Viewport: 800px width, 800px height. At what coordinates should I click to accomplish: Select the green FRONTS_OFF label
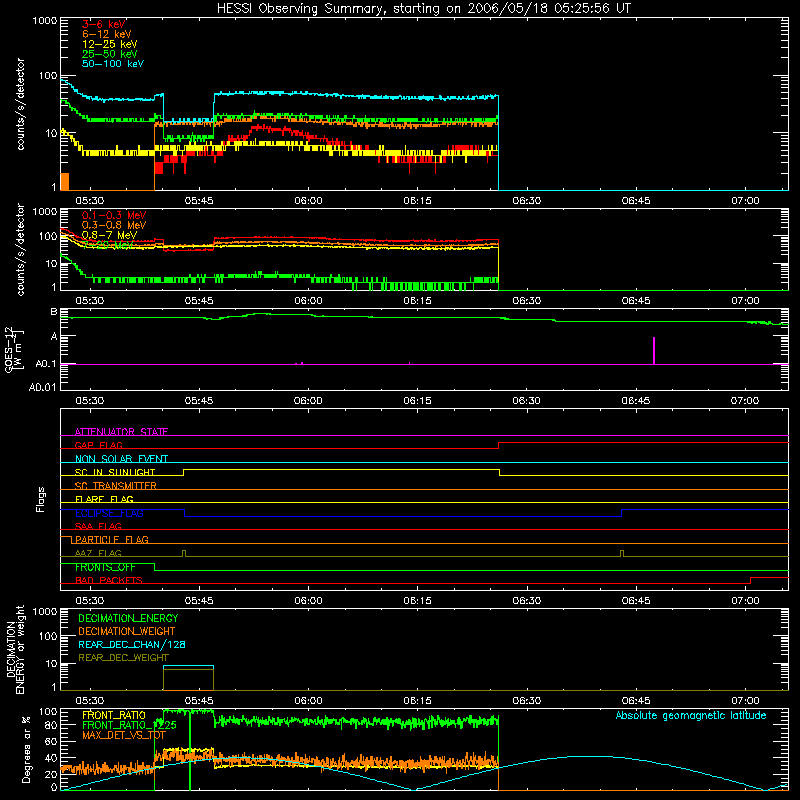pos(106,567)
